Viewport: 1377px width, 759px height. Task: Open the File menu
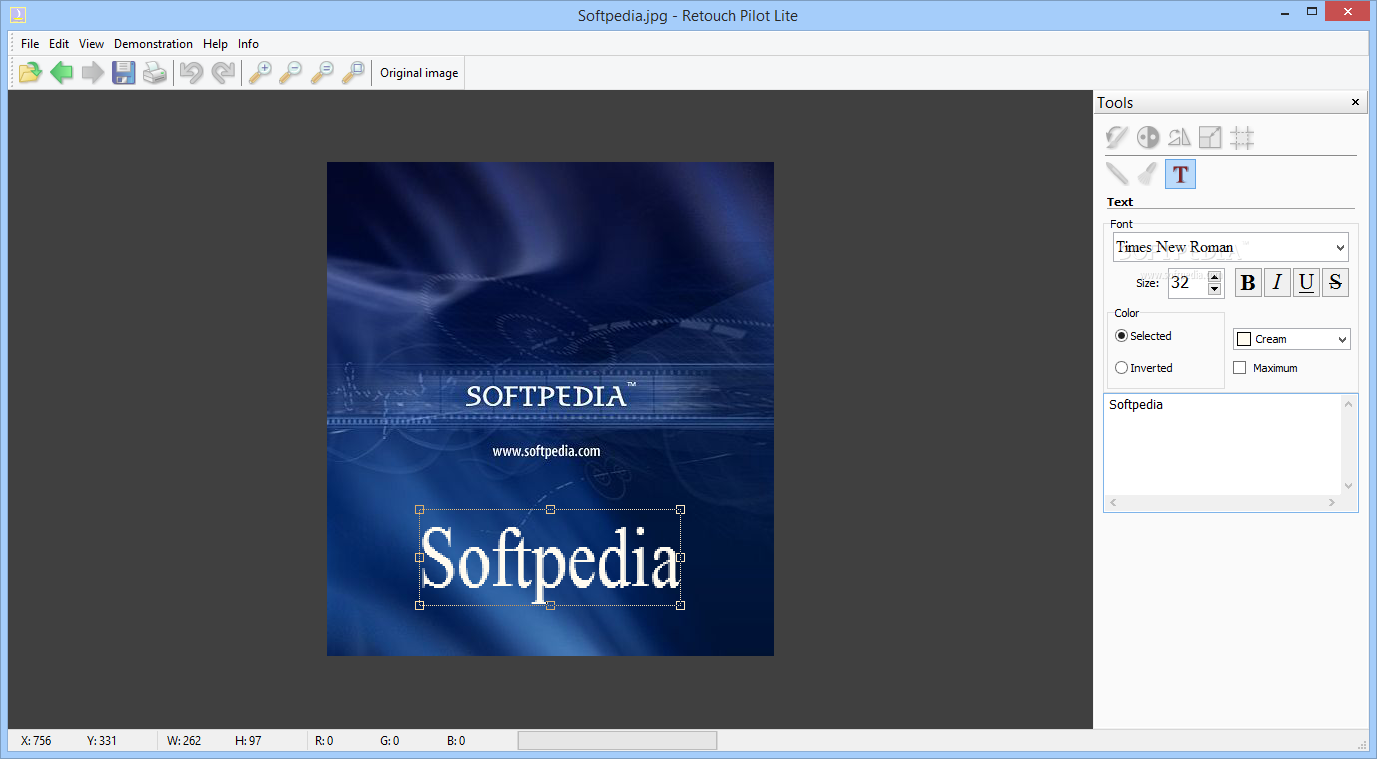point(30,44)
